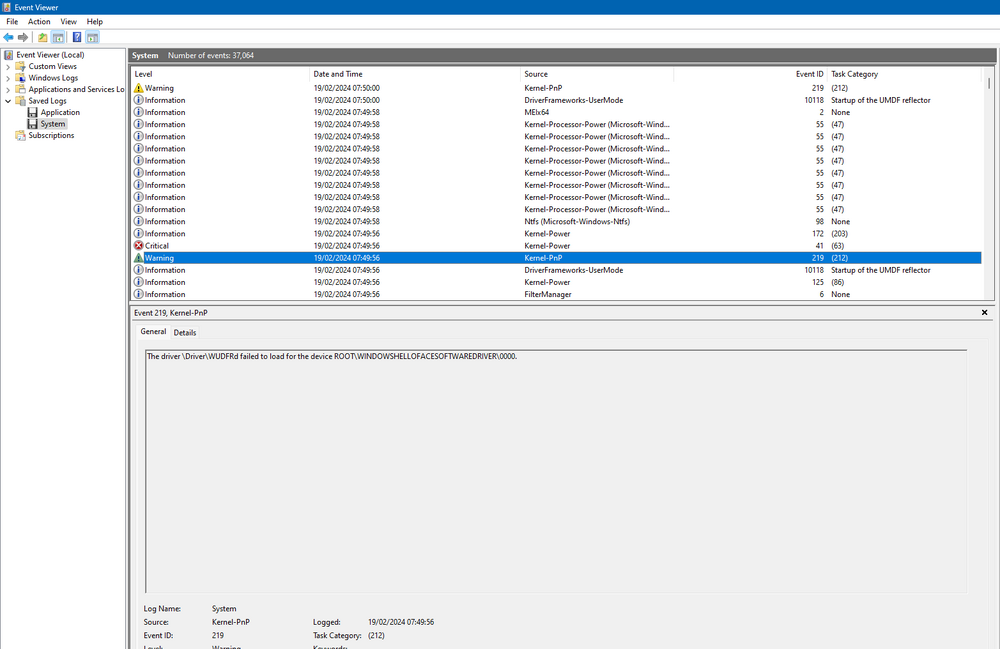Image resolution: width=1000 pixels, height=649 pixels.
Task: Click the Event Viewer (Local) root icon
Action: (8, 55)
